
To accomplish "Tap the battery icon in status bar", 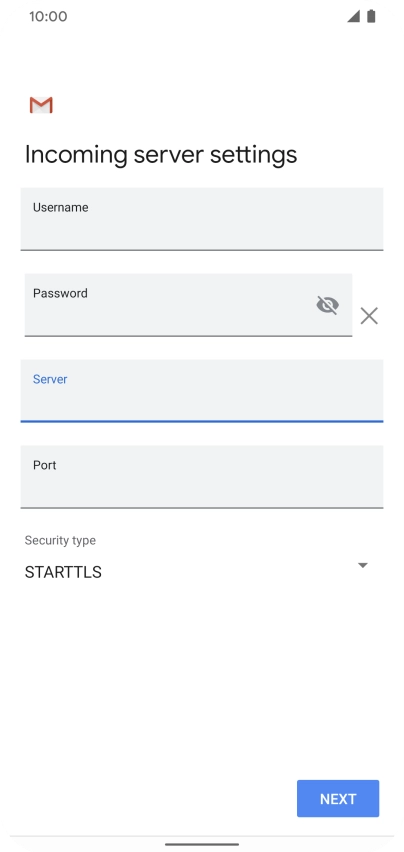I will pyautogui.click(x=371, y=16).
